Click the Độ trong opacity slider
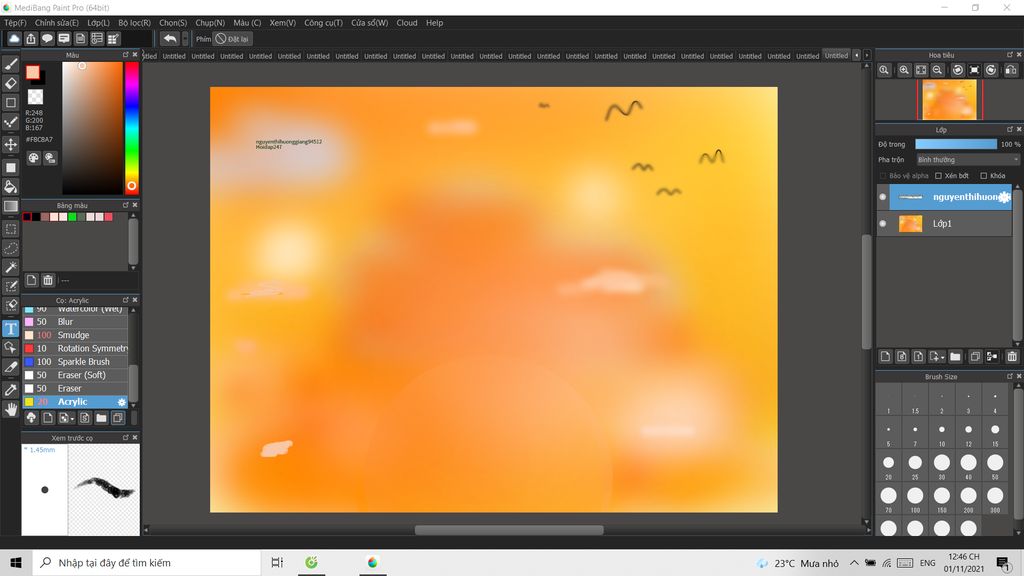The height and width of the screenshot is (576, 1024). point(956,144)
